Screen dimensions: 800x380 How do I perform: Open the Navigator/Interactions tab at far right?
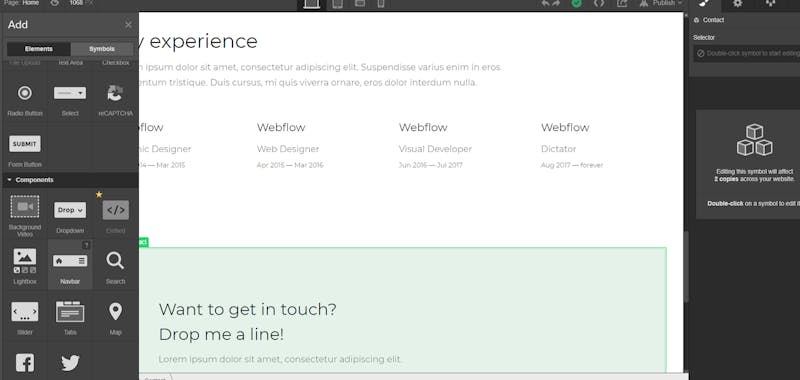pyautogui.click(x=770, y=4)
